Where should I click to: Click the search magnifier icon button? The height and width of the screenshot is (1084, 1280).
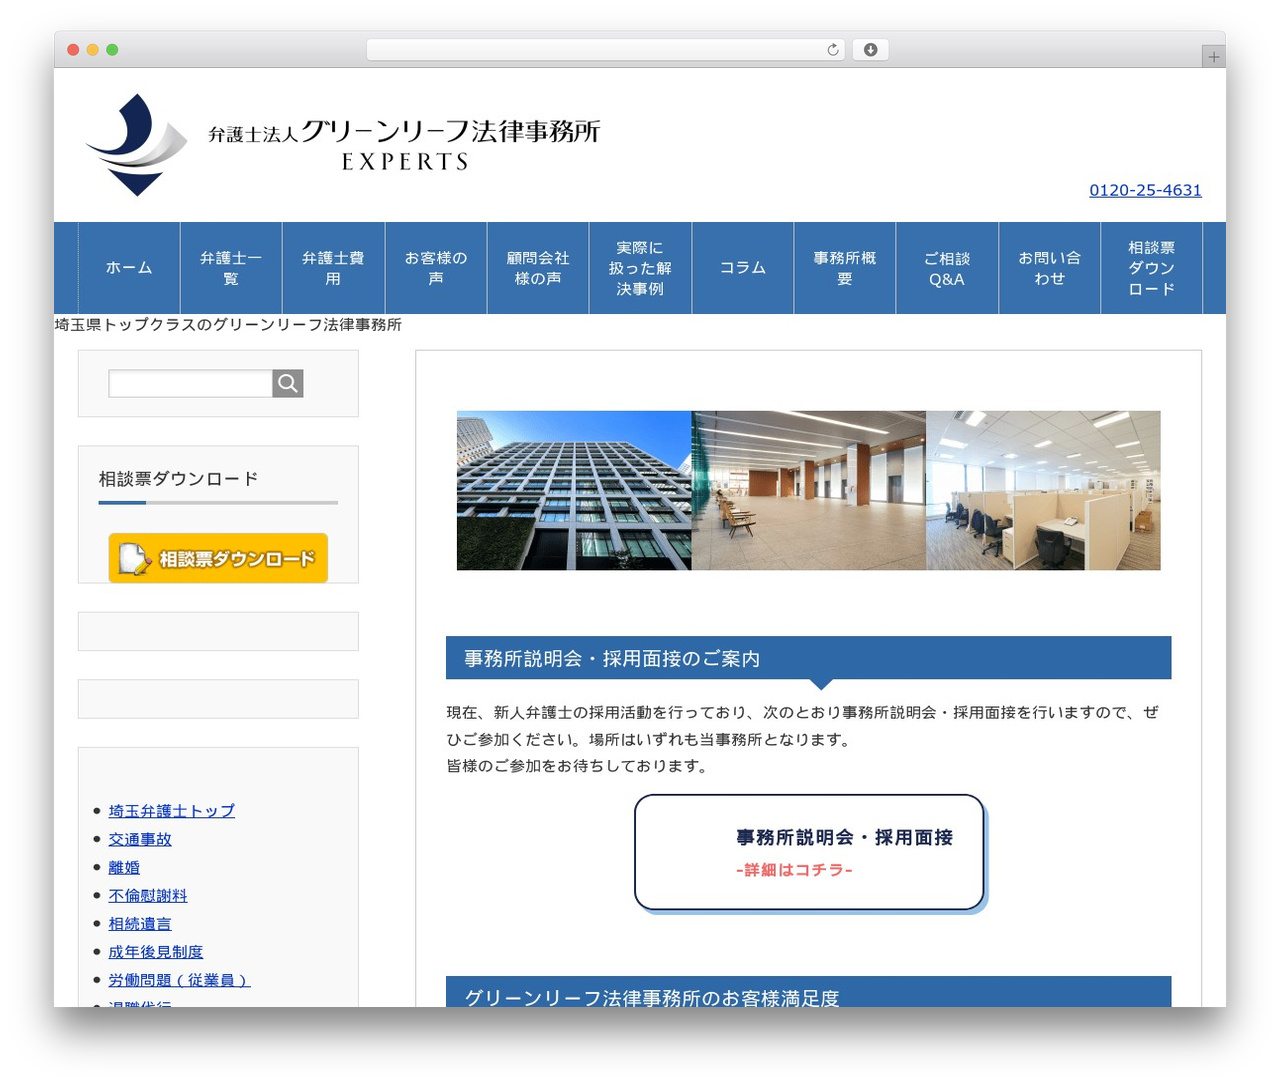(x=287, y=383)
